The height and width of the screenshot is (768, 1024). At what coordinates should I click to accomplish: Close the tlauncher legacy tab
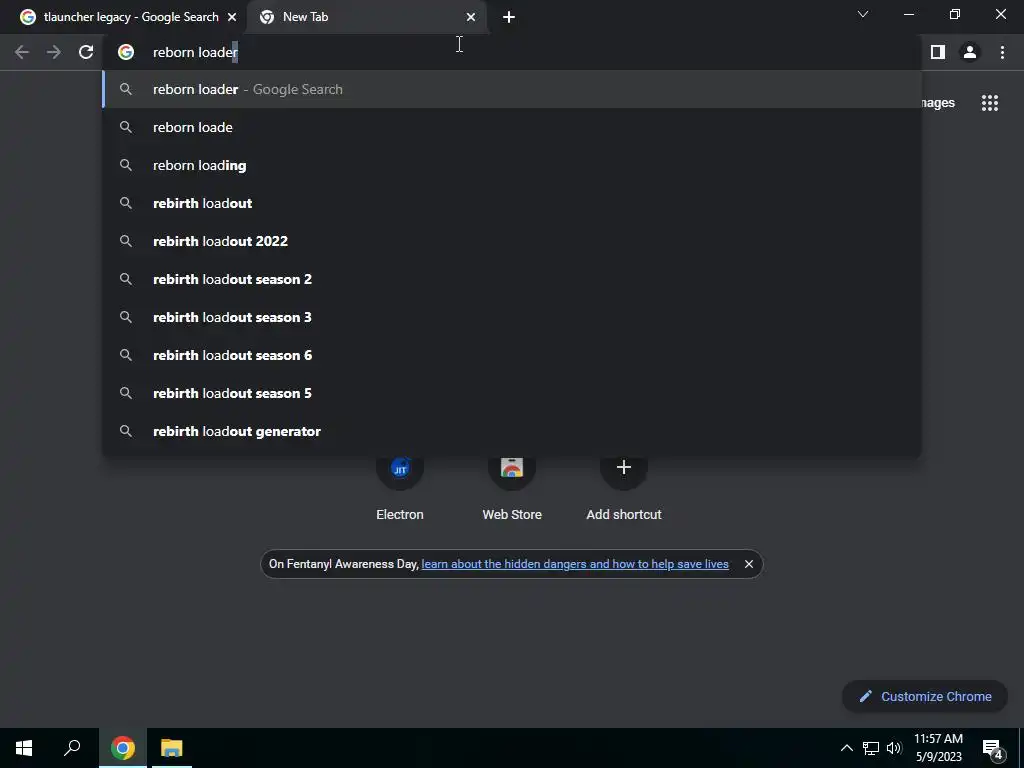[x=232, y=17]
